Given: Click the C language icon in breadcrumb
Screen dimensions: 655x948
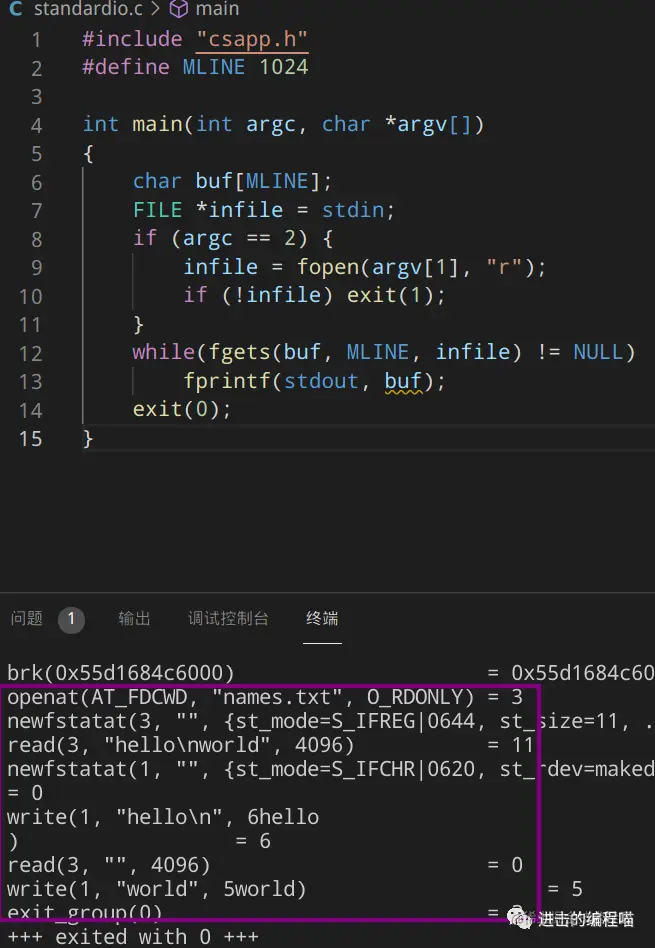Looking at the screenshot, I should [x=16, y=8].
